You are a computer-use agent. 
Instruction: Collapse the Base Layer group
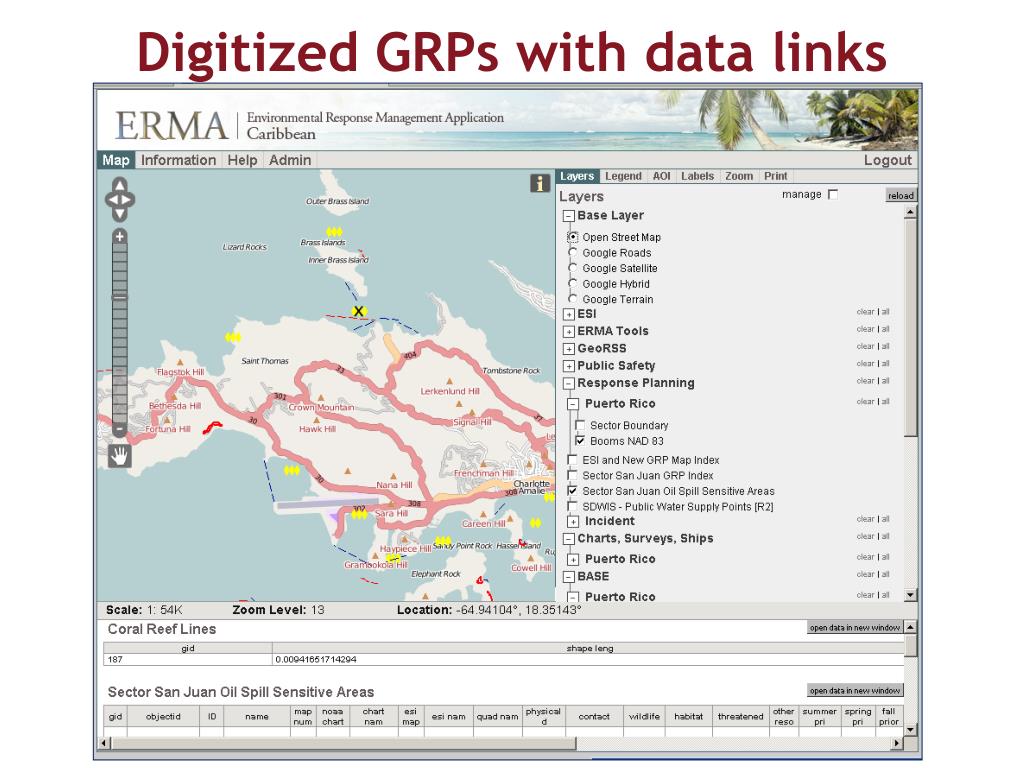[569, 216]
